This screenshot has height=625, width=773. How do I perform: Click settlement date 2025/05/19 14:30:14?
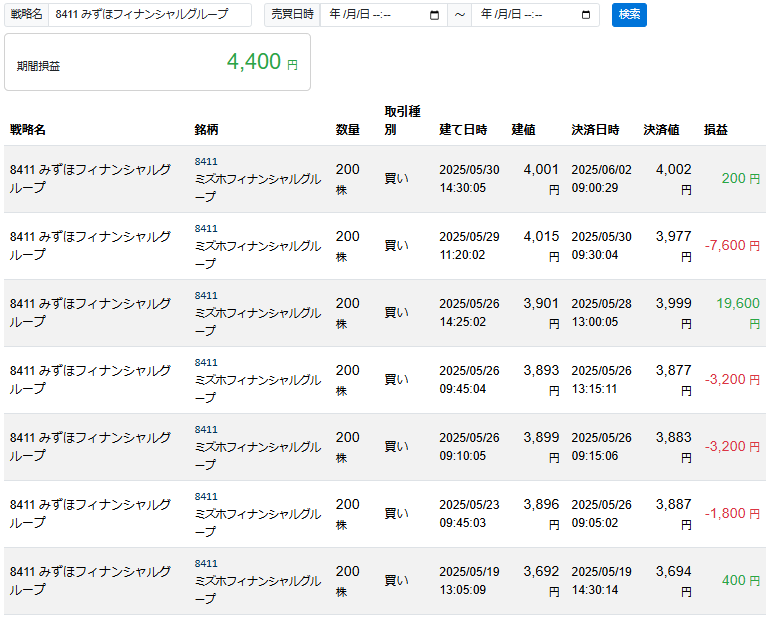tap(601, 581)
